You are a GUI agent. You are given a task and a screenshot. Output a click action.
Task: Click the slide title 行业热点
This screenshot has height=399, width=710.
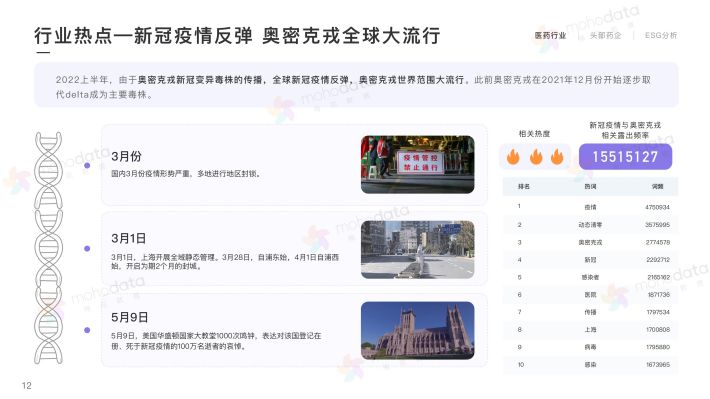tap(73, 36)
